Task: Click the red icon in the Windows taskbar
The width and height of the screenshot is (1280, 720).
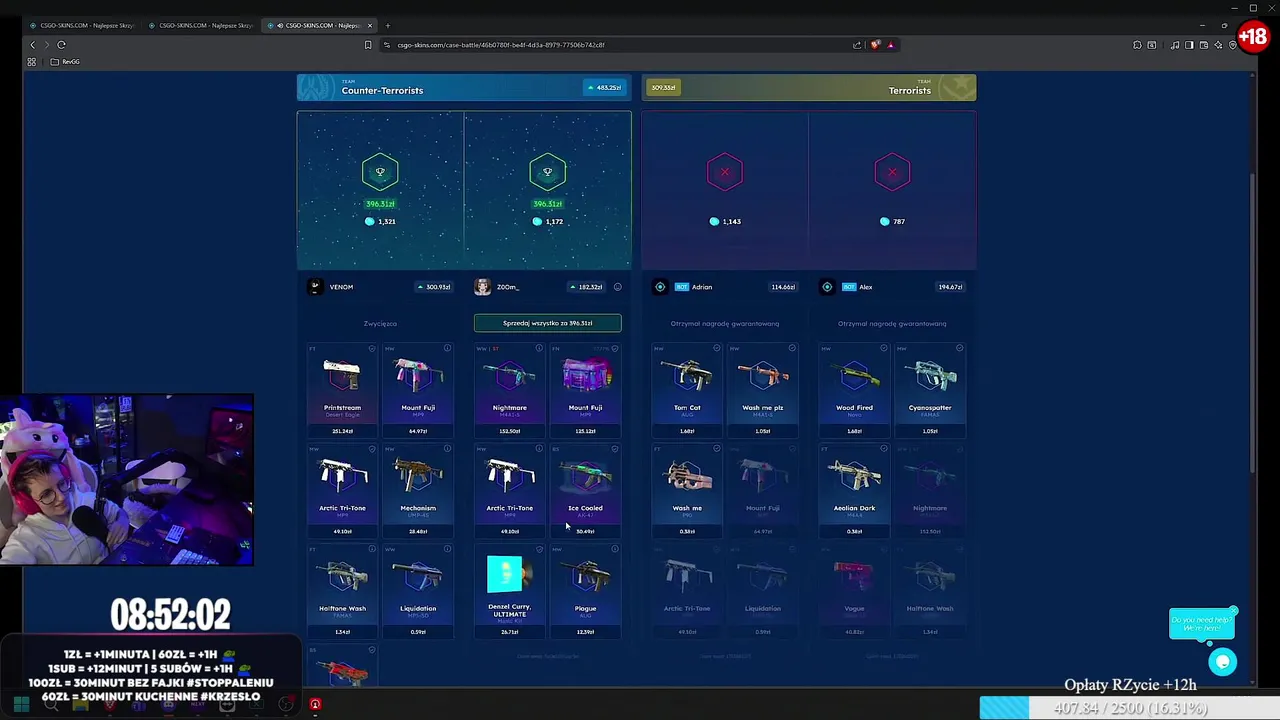Action: [315, 705]
